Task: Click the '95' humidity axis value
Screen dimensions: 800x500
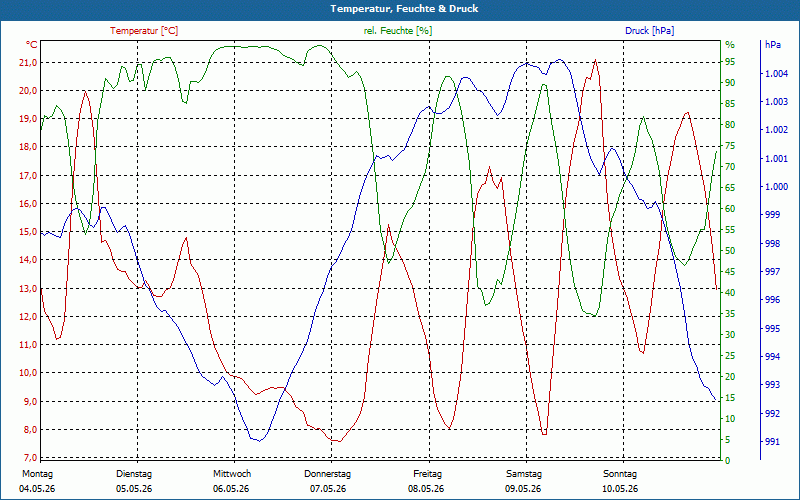Action: pos(731,62)
